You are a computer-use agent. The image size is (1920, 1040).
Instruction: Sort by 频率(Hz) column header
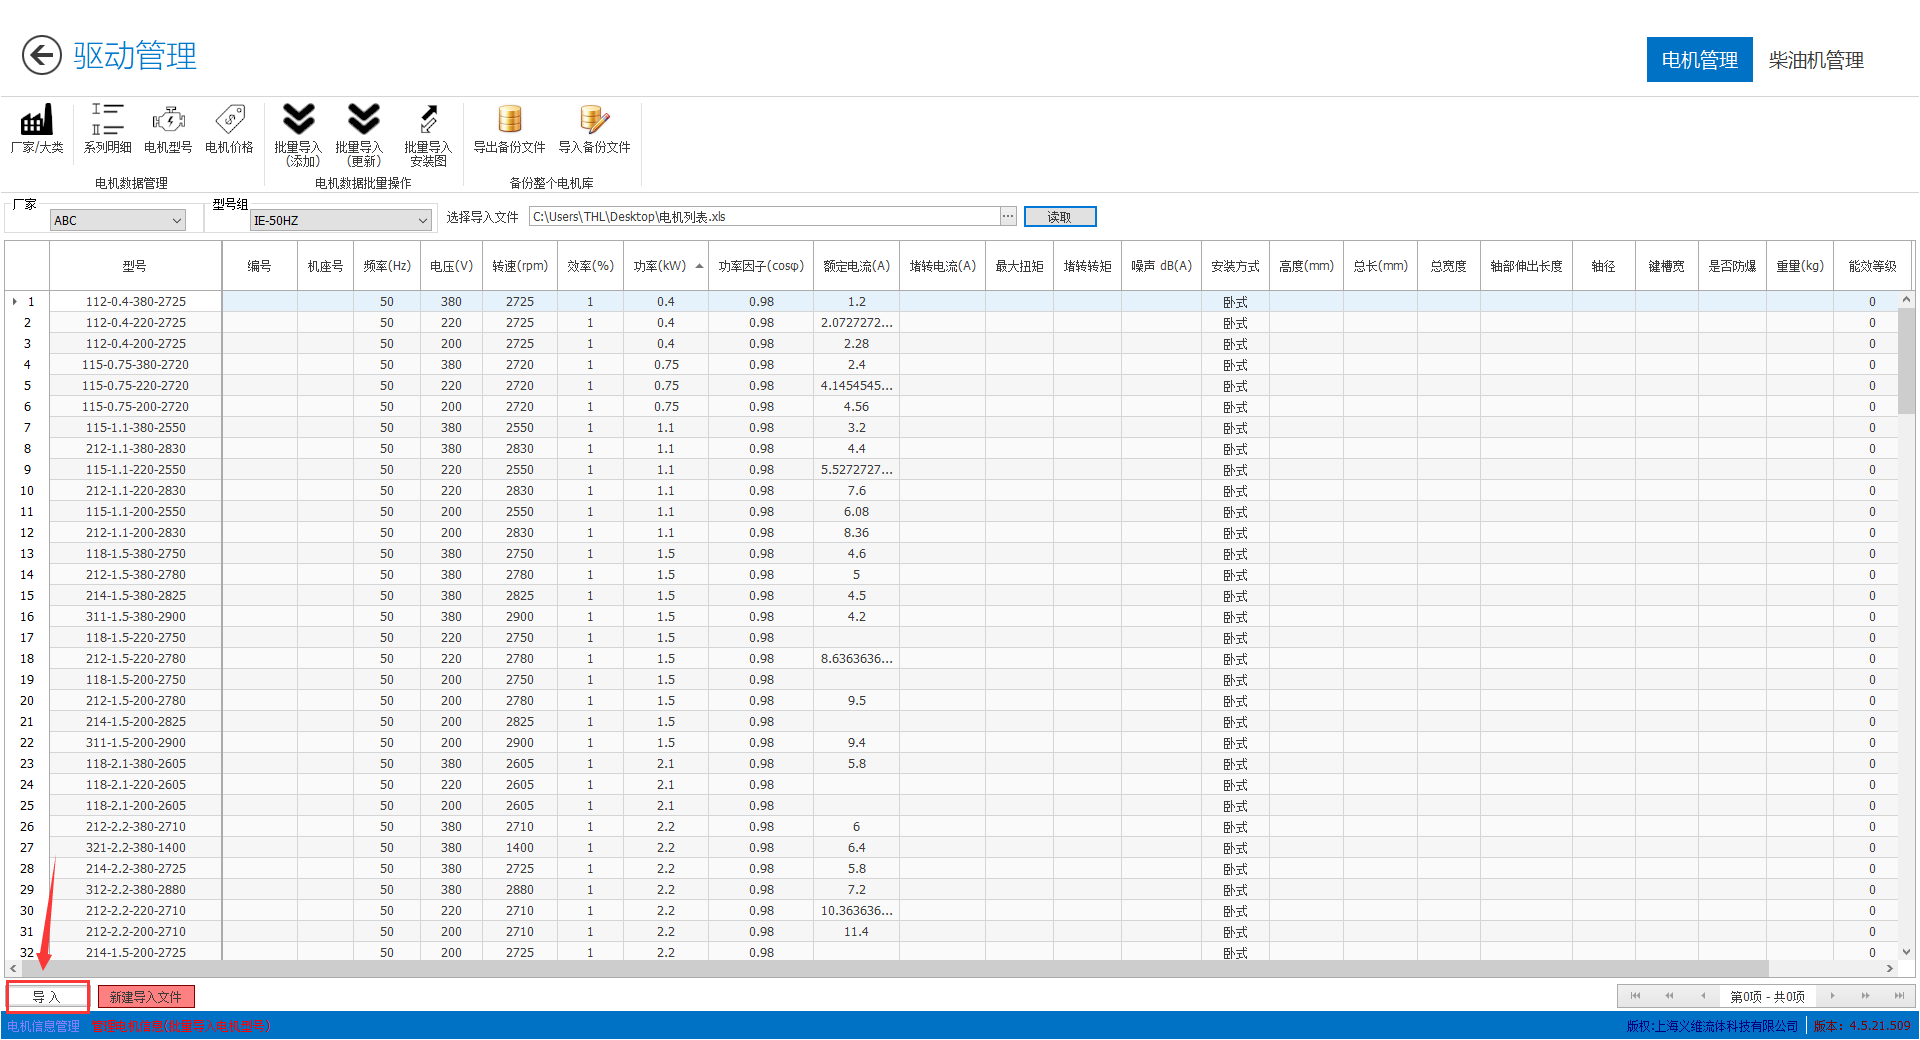point(387,266)
